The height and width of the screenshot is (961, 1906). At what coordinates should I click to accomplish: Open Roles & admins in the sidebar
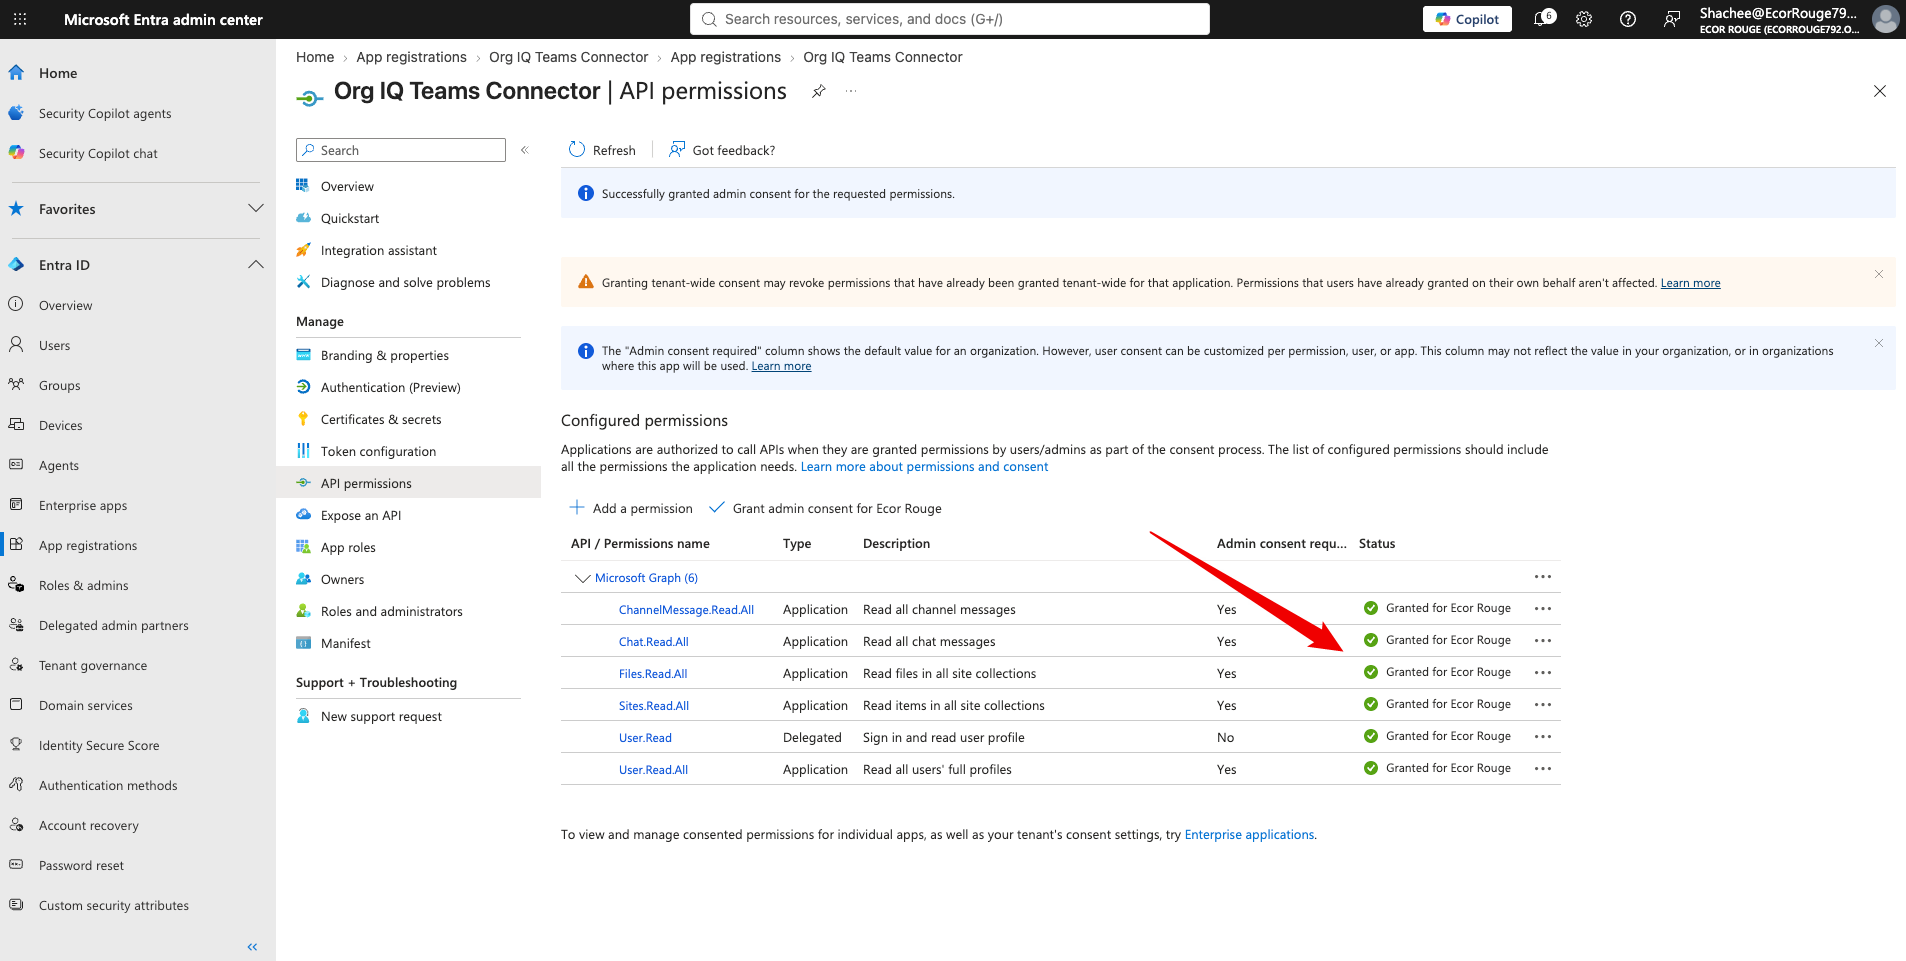coord(83,585)
